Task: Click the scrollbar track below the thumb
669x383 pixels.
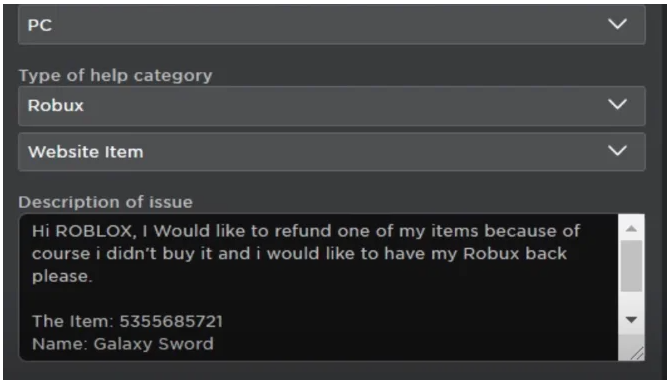Action: pos(631,303)
